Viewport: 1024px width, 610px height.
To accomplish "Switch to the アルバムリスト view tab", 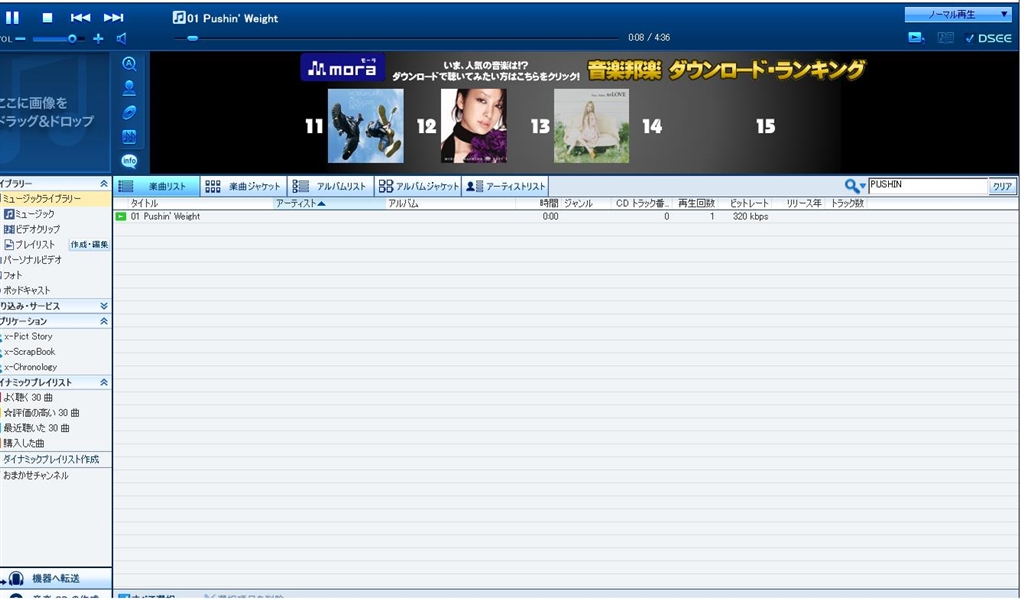I will [331, 186].
